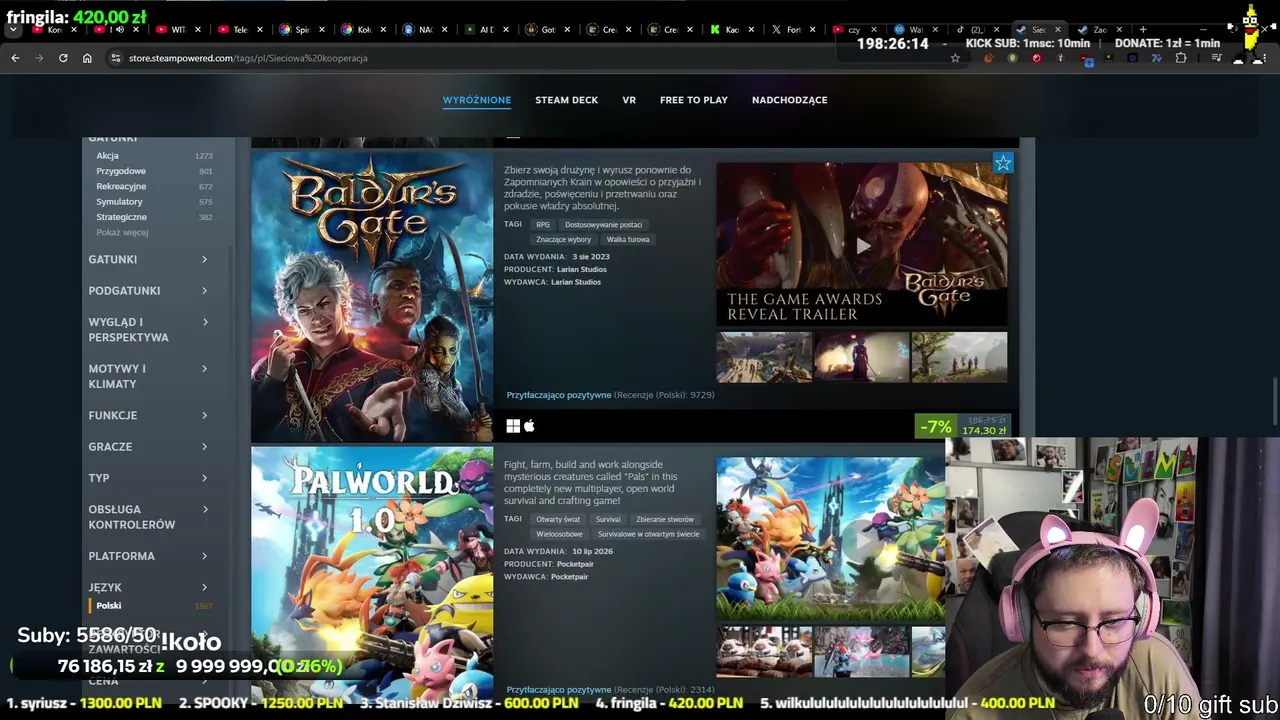Expand the Gracze filter section
This screenshot has width=1280, height=720.
click(148, 447)
